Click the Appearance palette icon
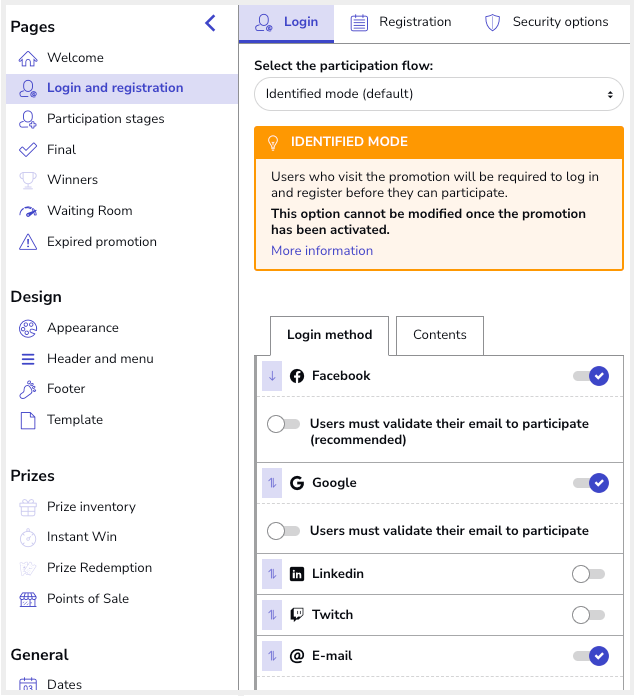This screenshot has width=634, height=696. [x=28, y=328]
